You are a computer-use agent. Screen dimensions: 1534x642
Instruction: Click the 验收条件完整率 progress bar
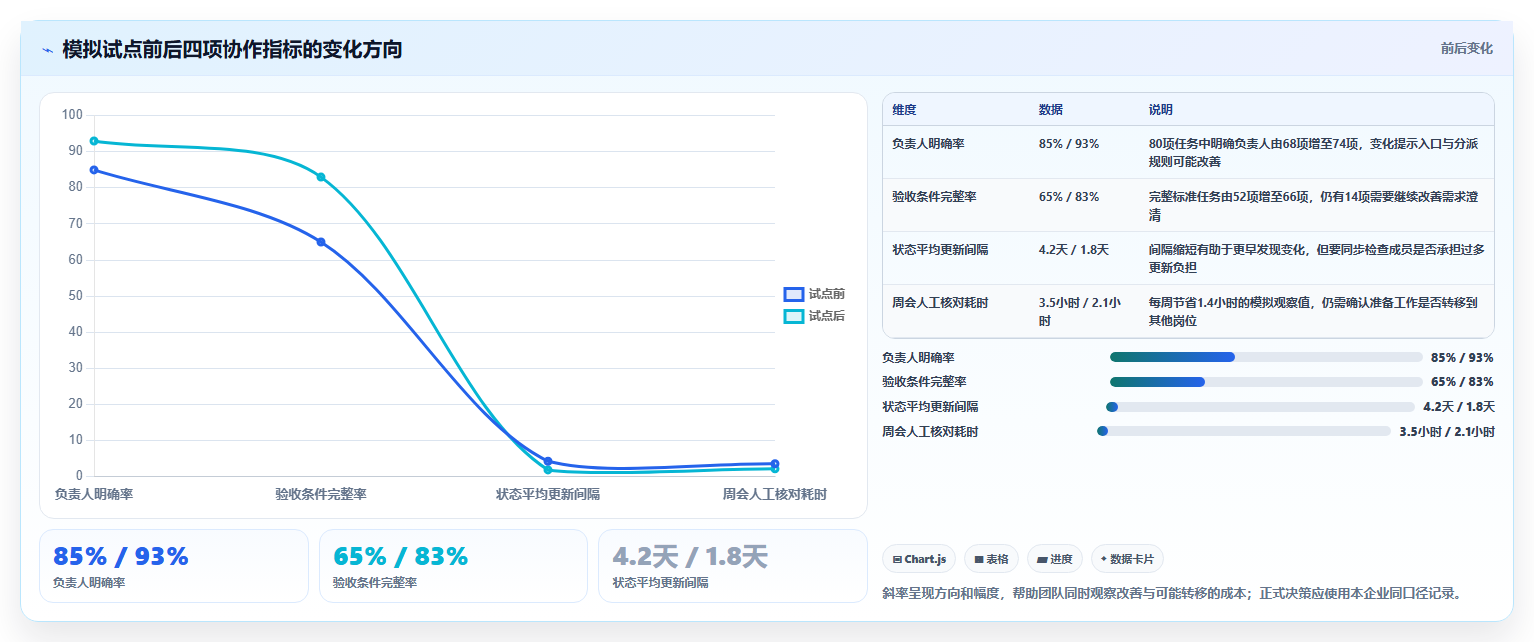(x=1266, y=382)
